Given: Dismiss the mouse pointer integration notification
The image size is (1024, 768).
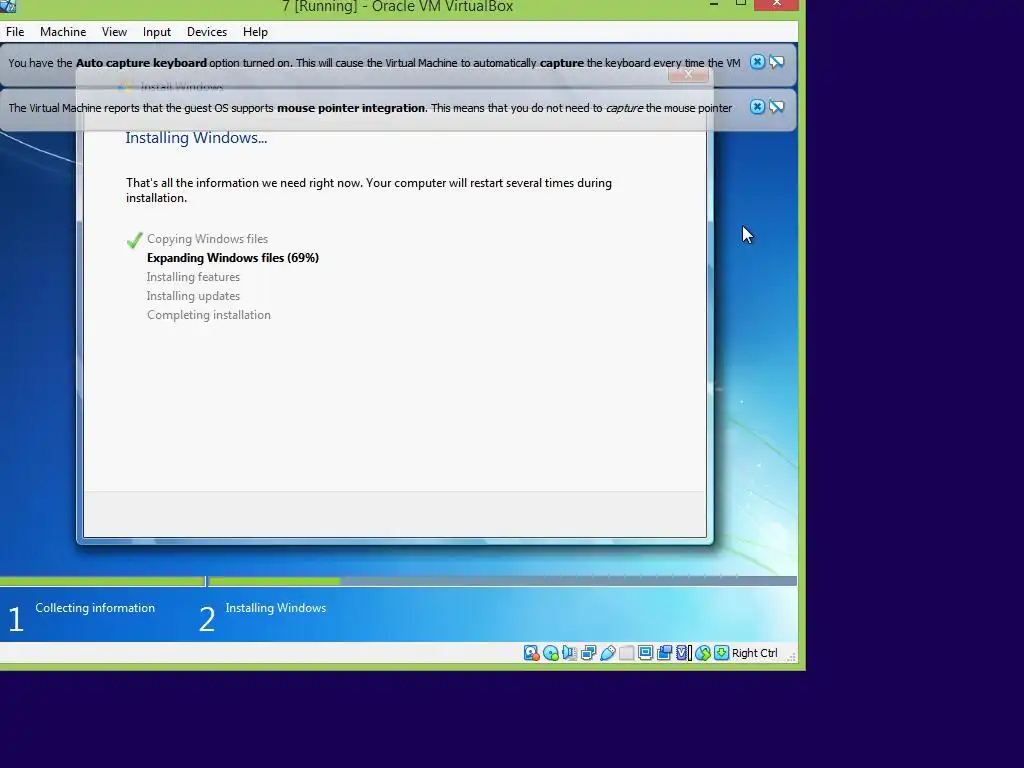Looking at the screenshot, I should [x=757, y=107].
